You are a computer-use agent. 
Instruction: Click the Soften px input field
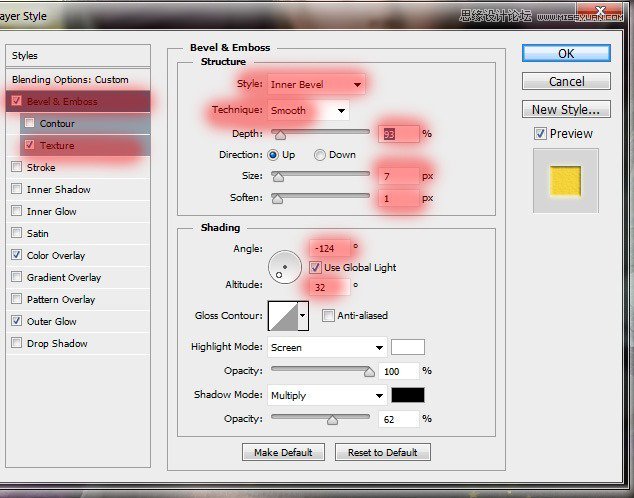coord(399,198)
